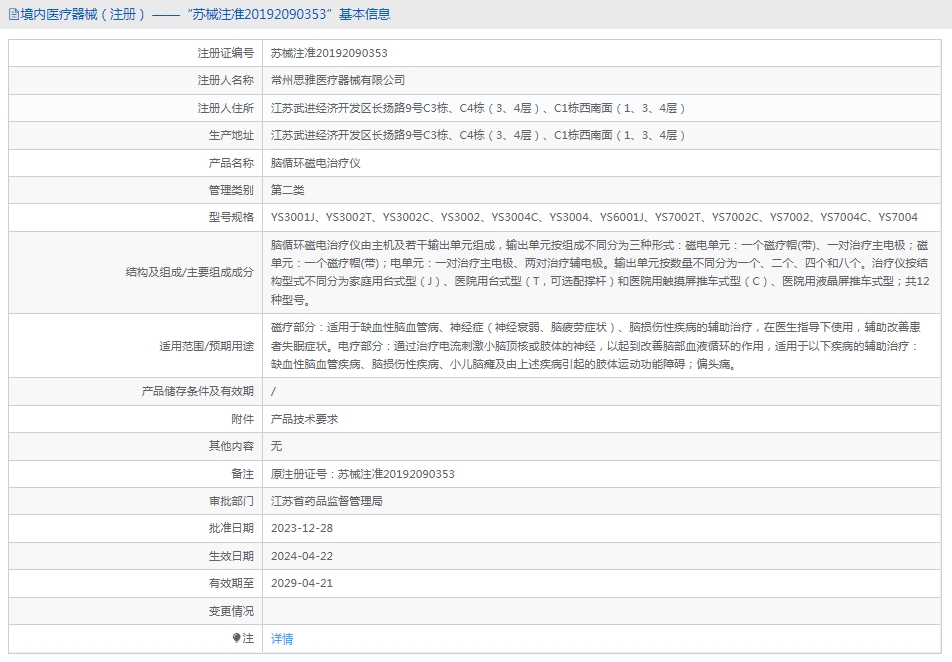Click the bulb icon beside 注 label
Screen dimensions: 952x662
point(236,638)
